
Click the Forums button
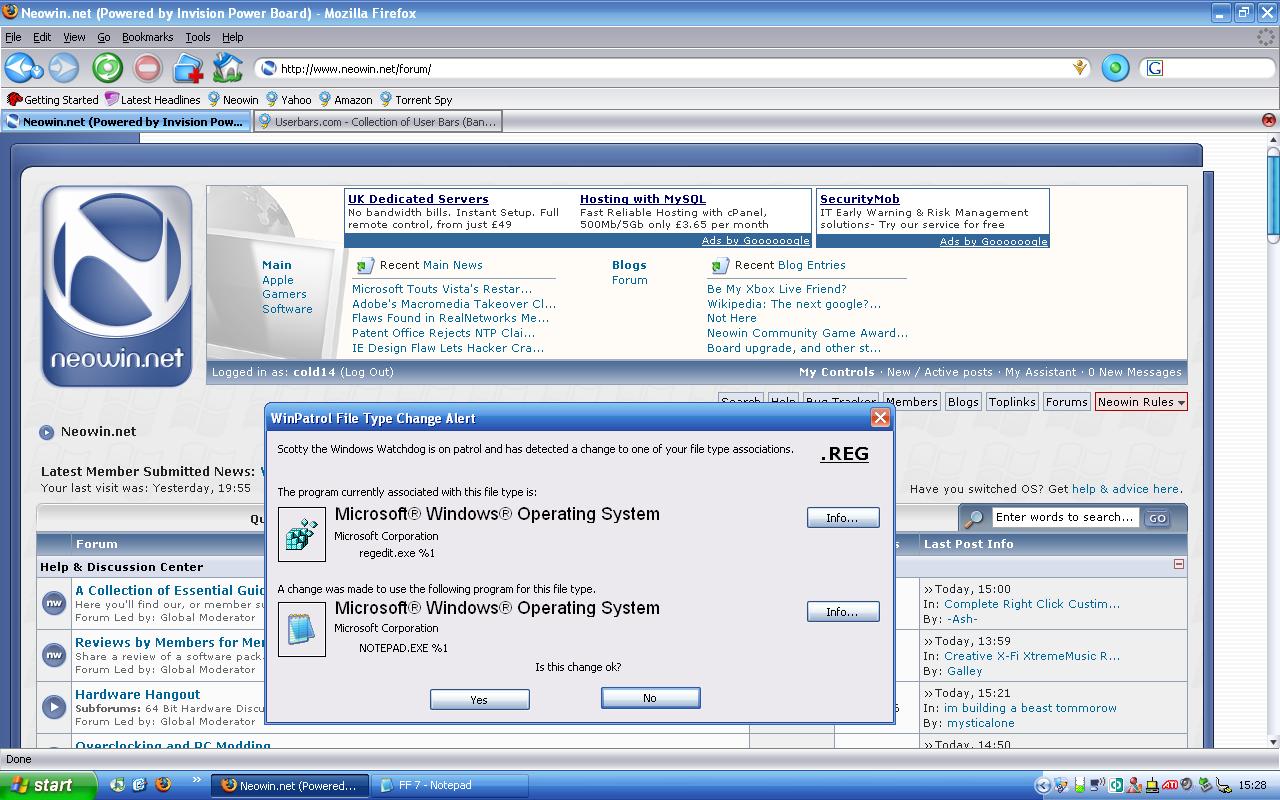1066,402
